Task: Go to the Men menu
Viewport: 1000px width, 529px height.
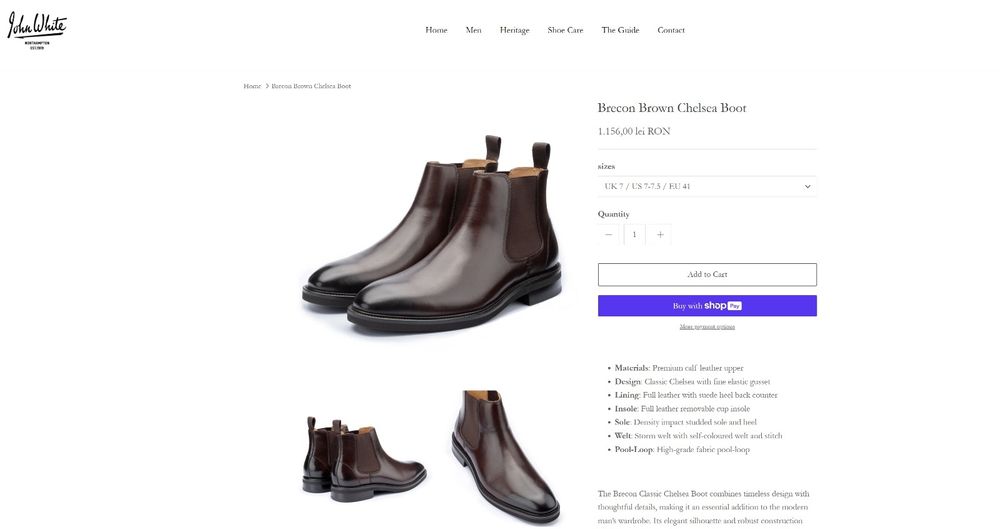Action: coord(473,30)
